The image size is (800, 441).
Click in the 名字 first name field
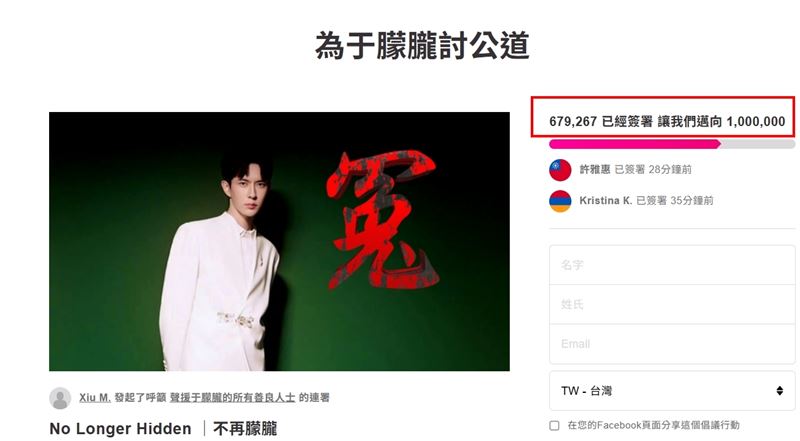[672, 265]
